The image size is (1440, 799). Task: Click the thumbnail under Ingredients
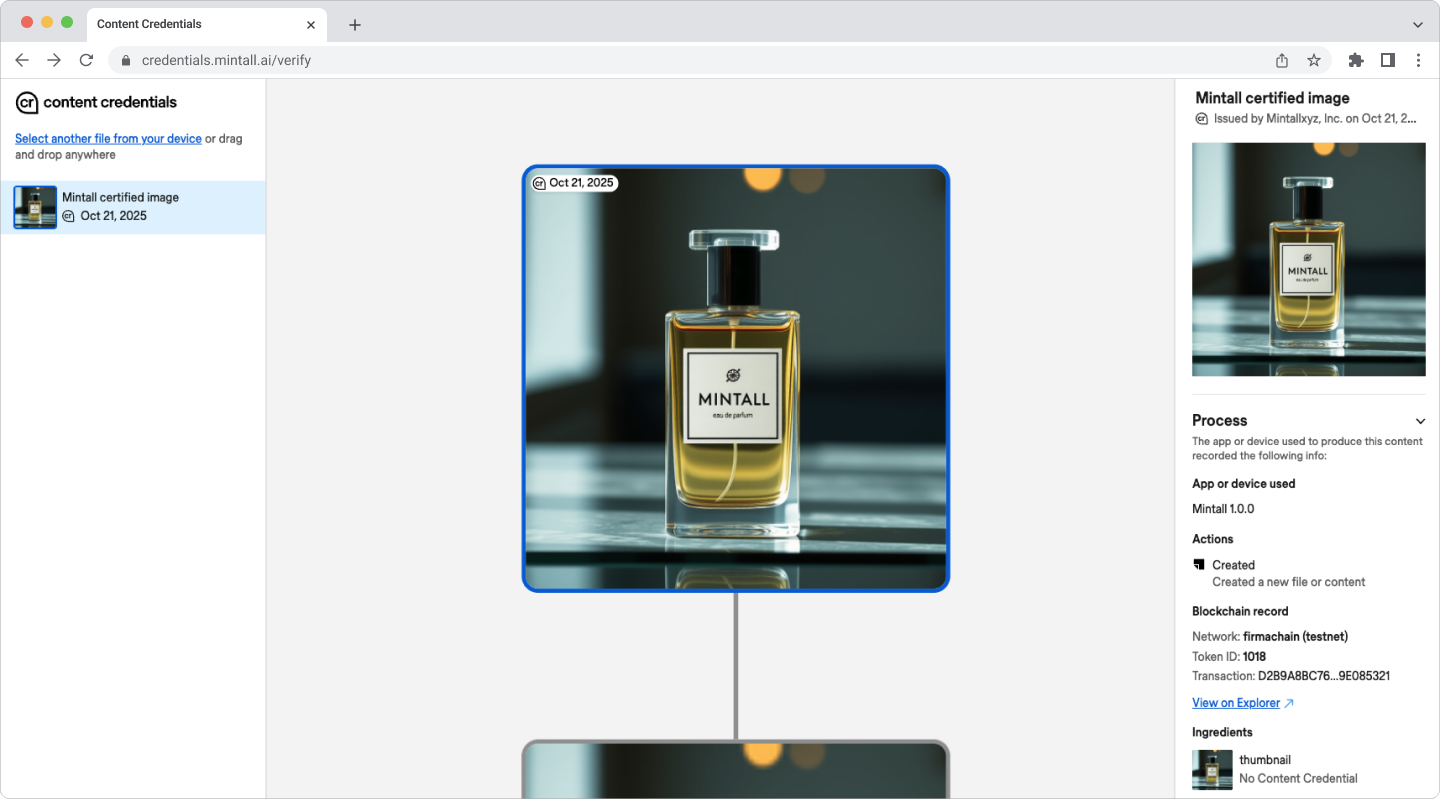pyautogui.click(x=1211, y=769)
